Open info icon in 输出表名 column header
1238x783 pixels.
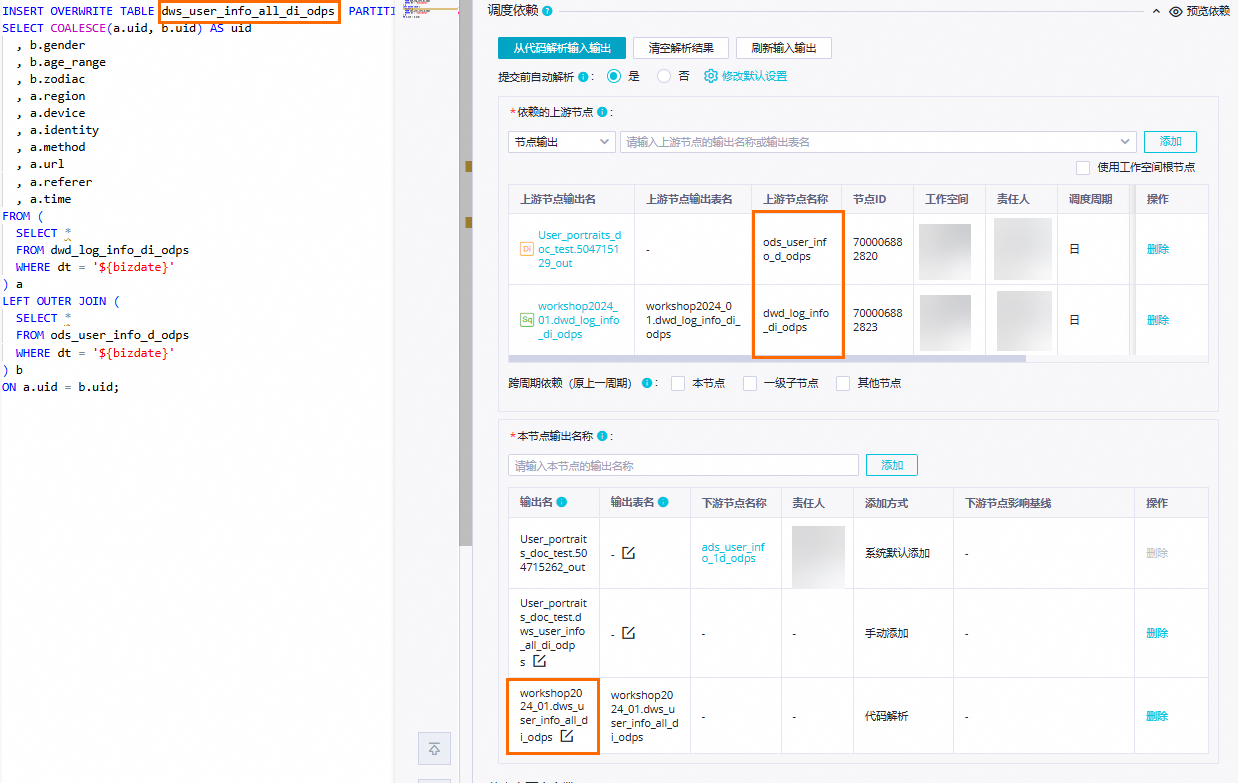pos(664,503)
